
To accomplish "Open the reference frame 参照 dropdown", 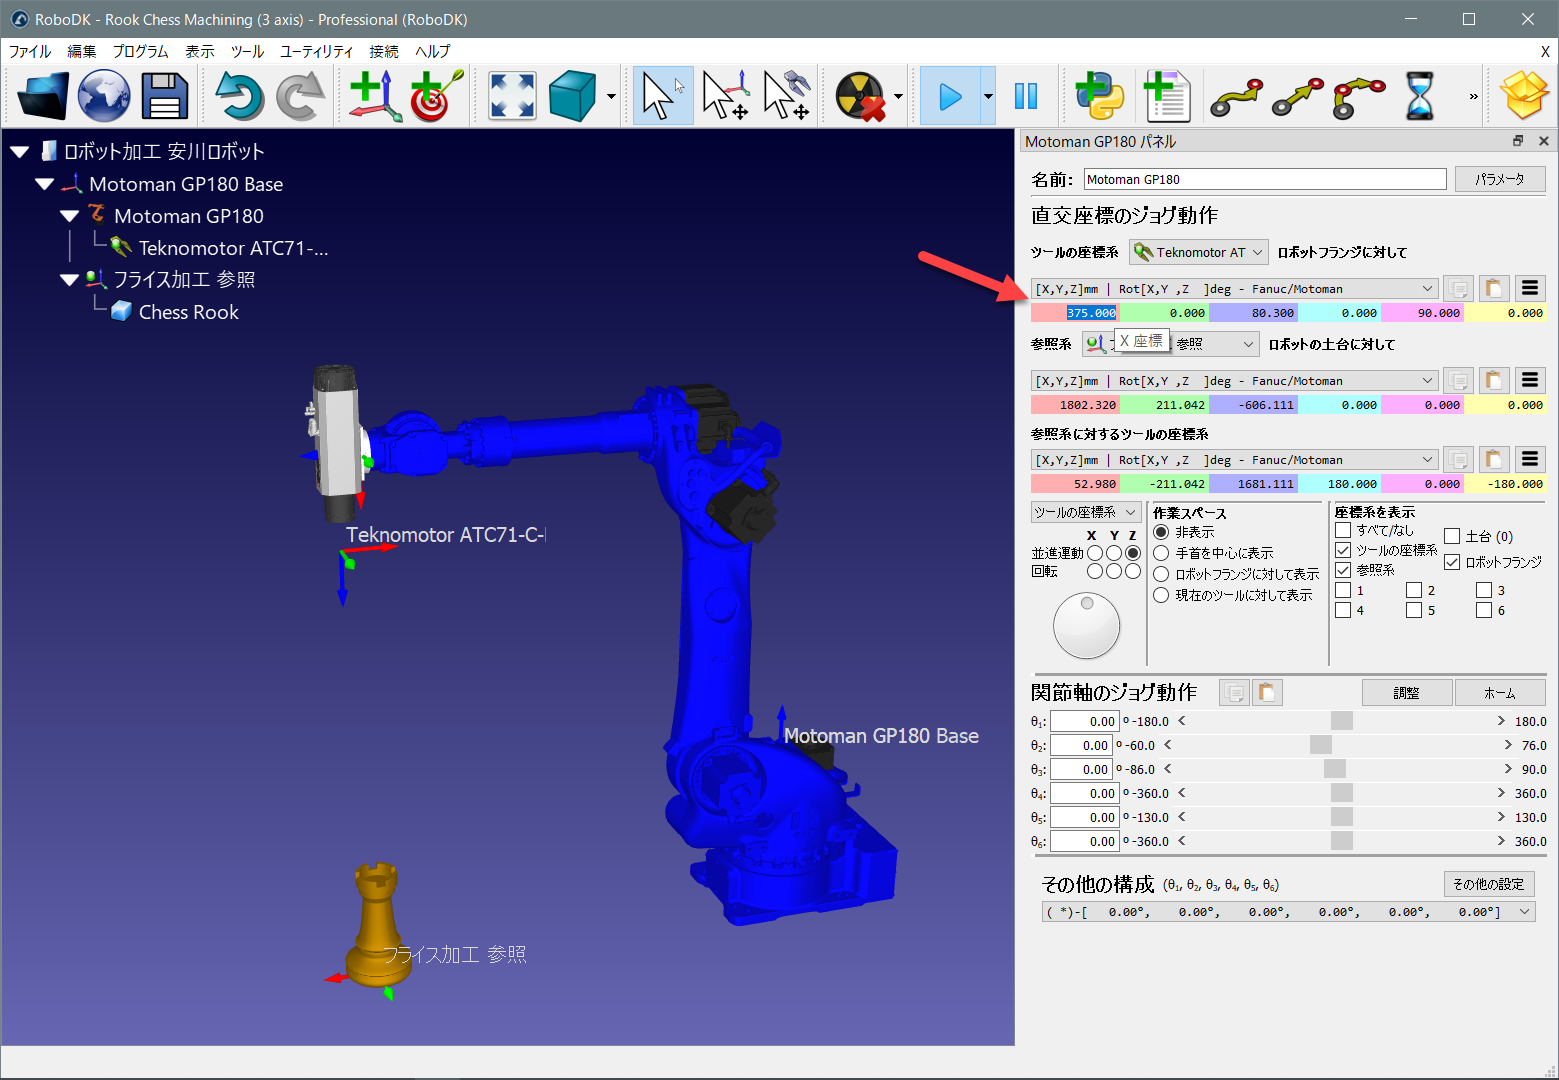I will pos(1170,344).
